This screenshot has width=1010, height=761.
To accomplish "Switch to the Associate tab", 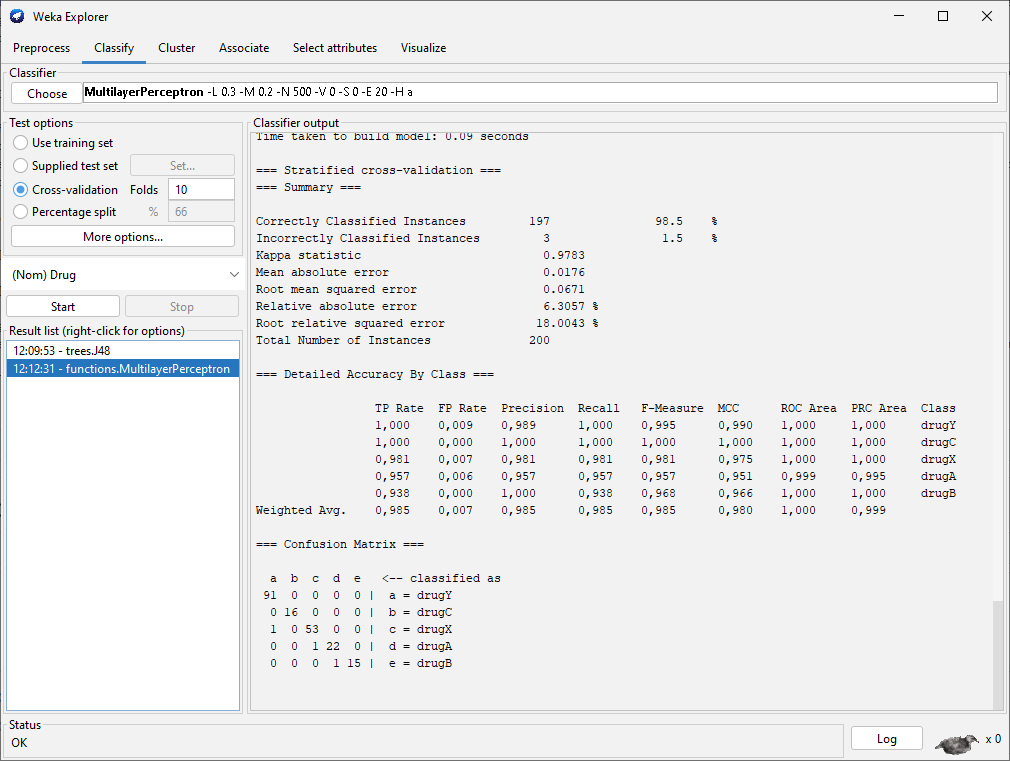I will [x=243, y=48].
